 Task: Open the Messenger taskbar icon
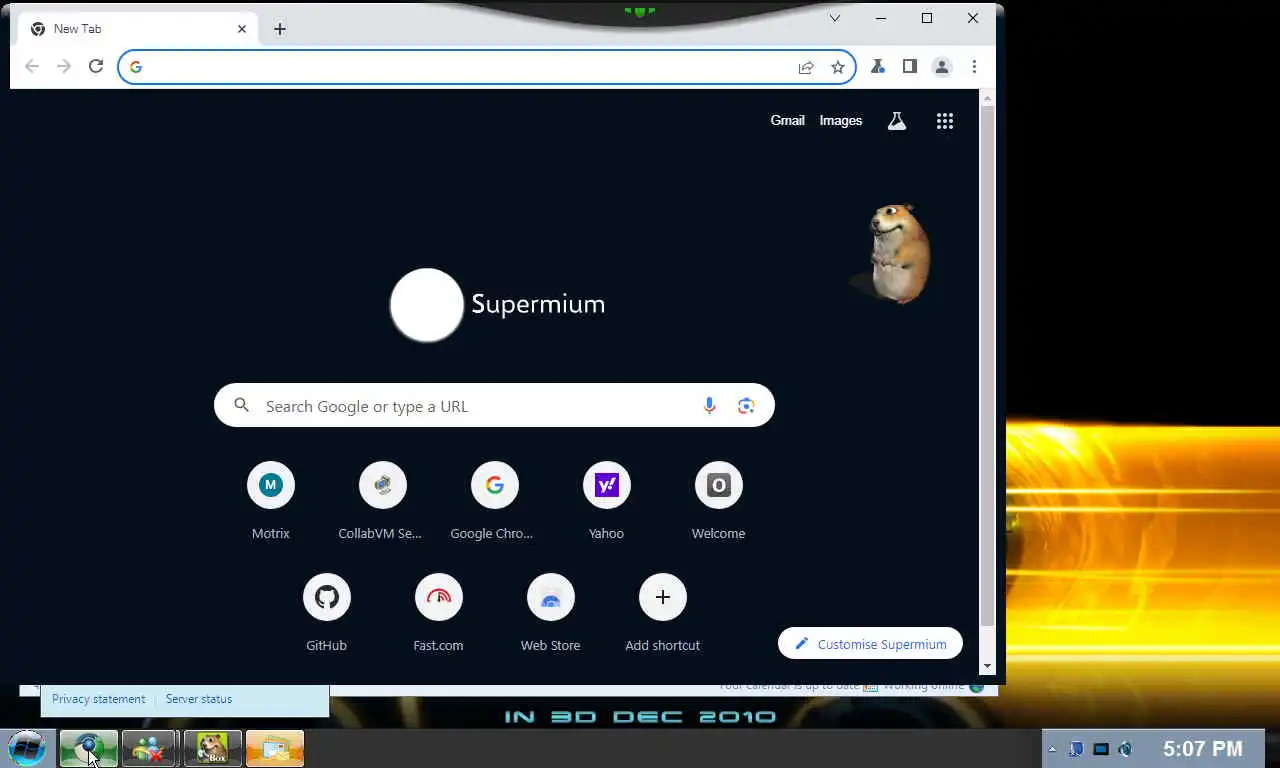150,748
